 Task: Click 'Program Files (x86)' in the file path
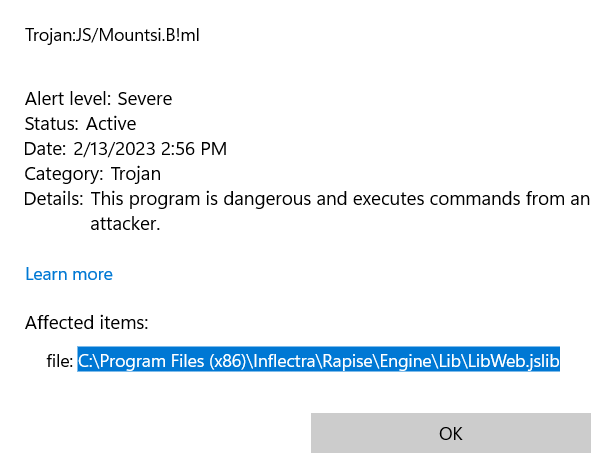(x=168, y=361)
